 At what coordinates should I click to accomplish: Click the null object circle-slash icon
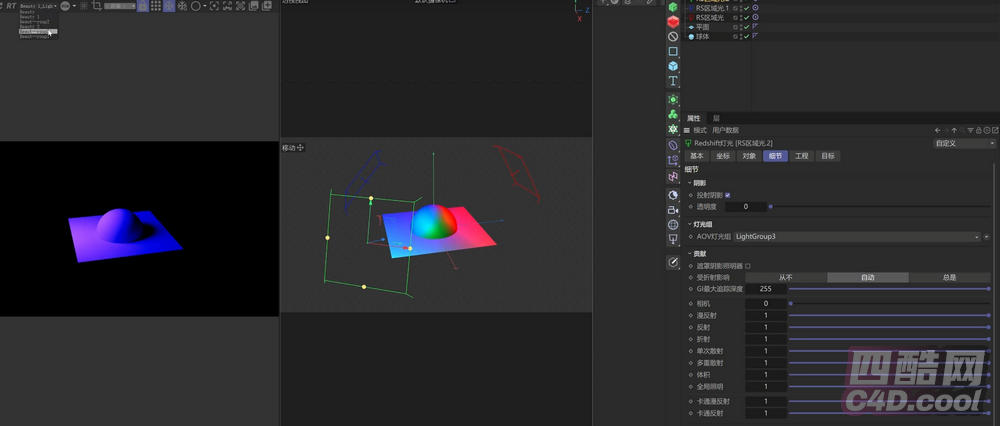click(673, 36)
